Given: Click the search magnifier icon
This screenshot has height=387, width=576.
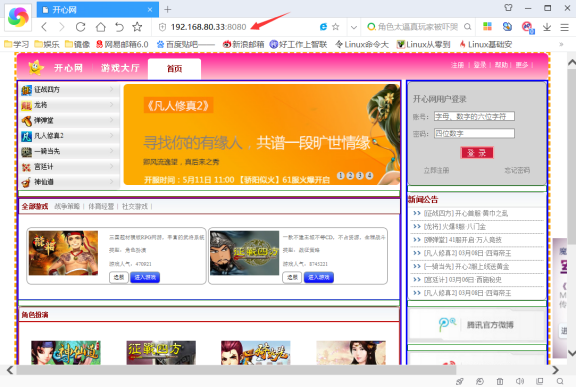Looking at the screenshot, I should pos(467,27).
